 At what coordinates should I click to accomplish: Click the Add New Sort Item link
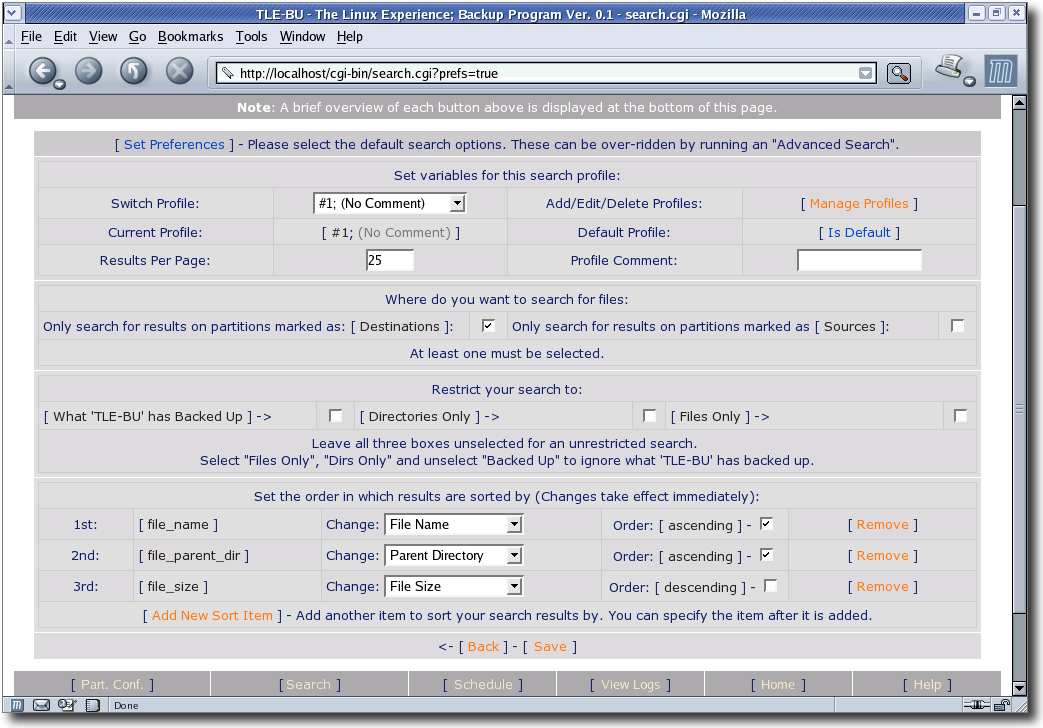[x=212, y=616]
